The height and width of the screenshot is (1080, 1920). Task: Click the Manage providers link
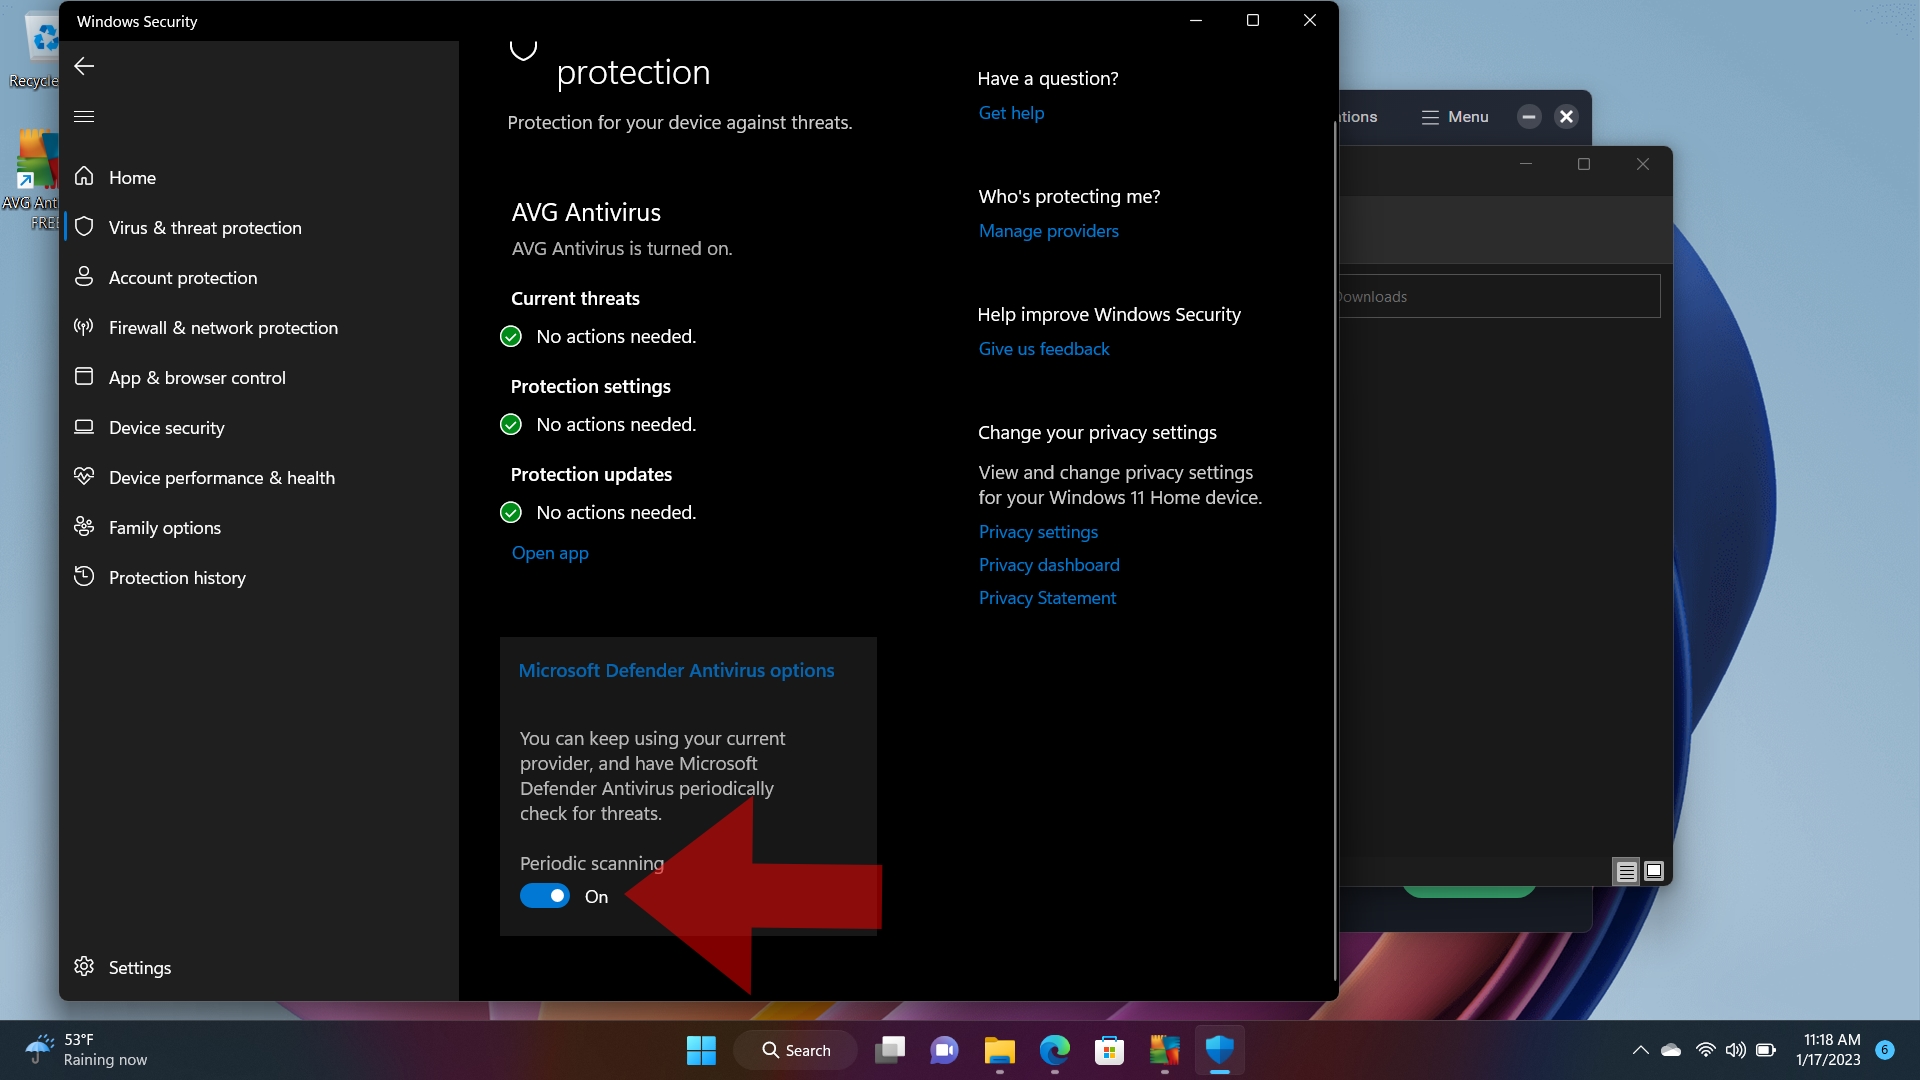pos(1048,231)
